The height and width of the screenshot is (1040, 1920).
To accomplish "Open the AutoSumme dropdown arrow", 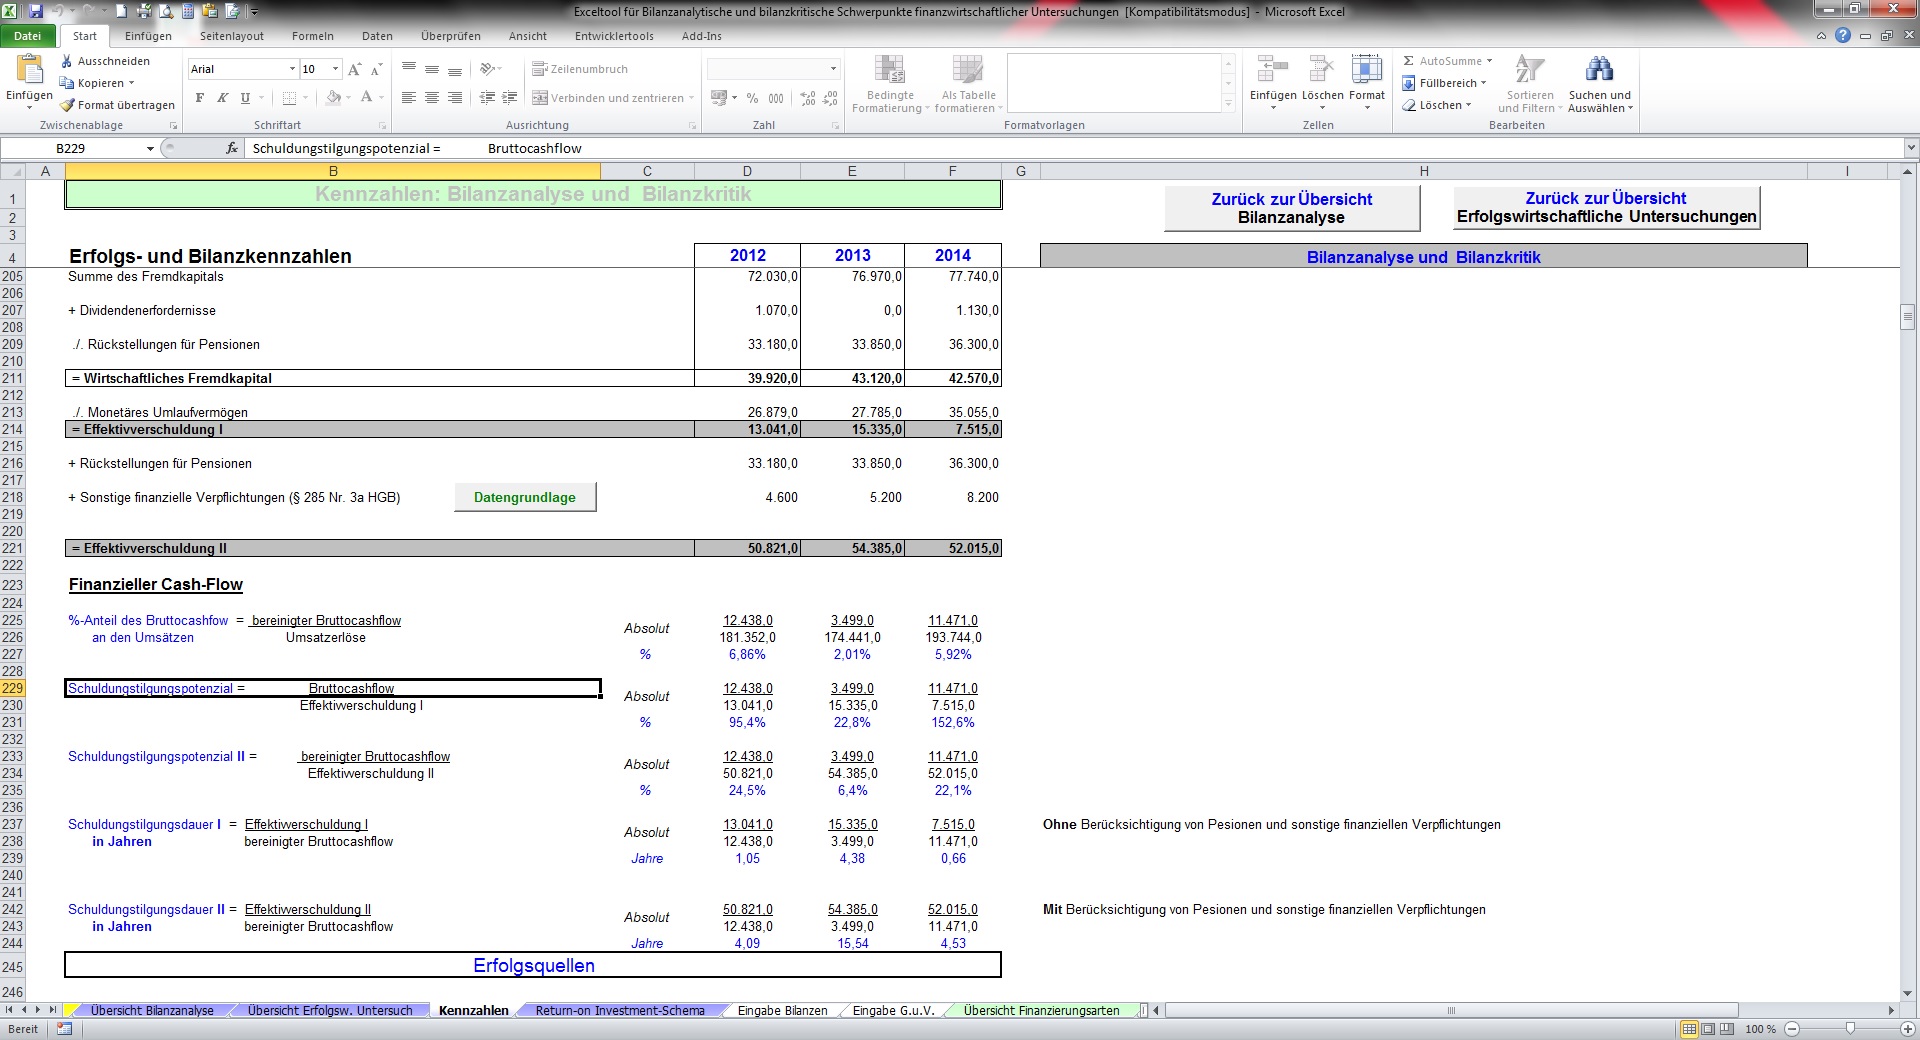I will [x=1489, y=61].
